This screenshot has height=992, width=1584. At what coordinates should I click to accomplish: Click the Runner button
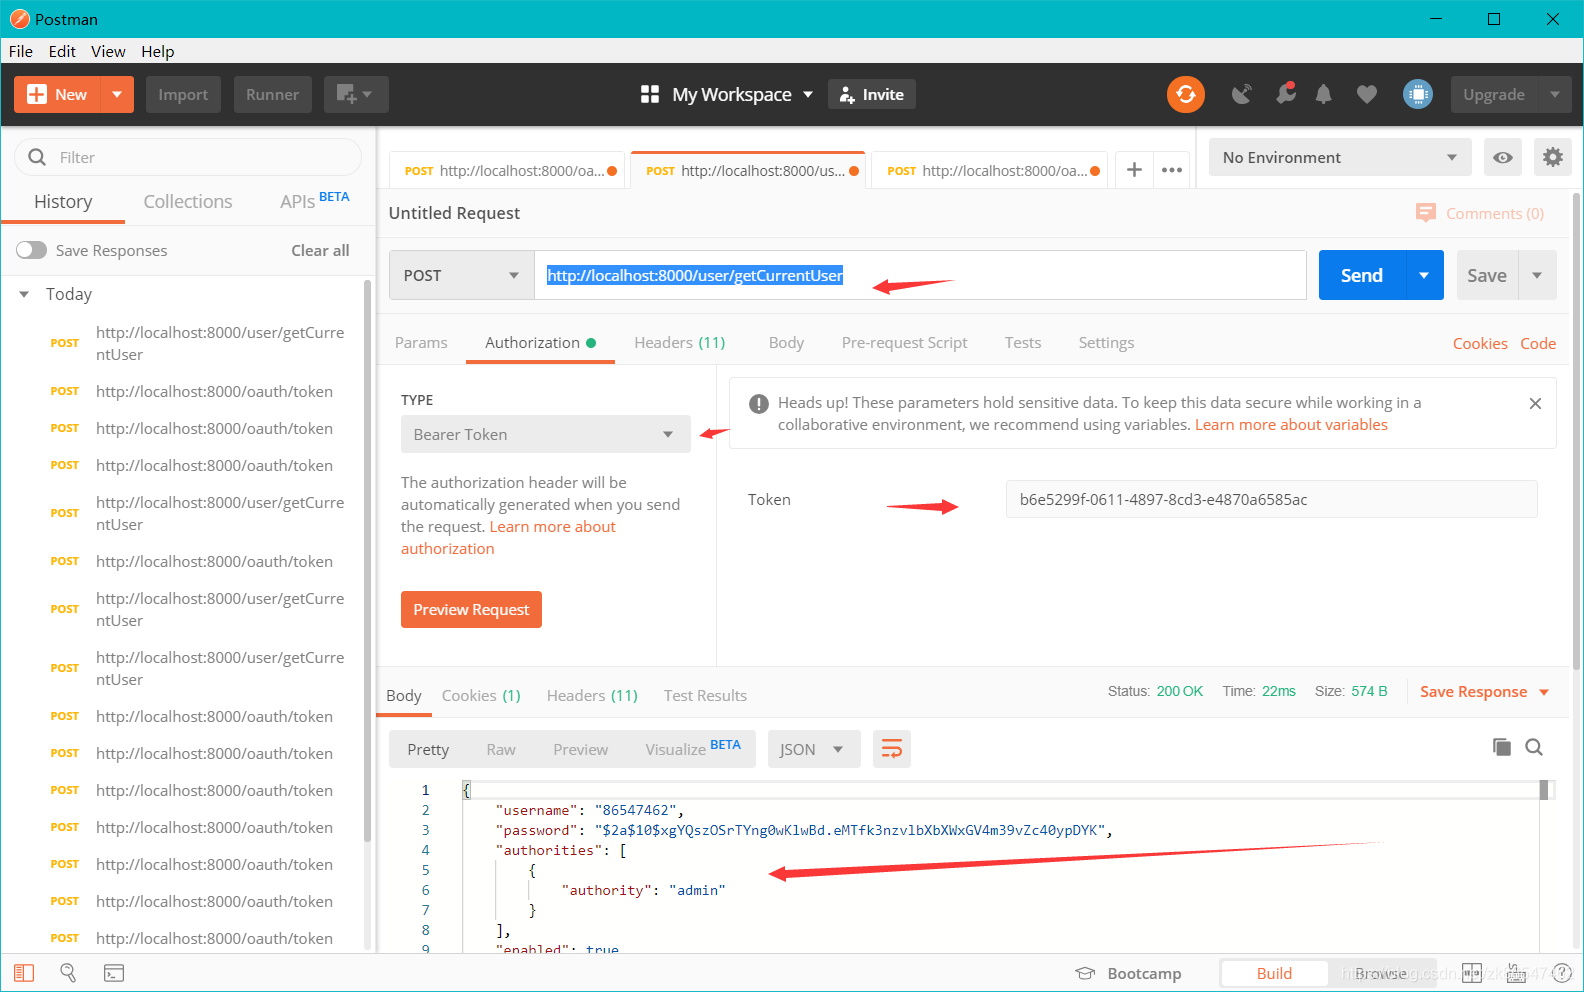click(272, 94)
